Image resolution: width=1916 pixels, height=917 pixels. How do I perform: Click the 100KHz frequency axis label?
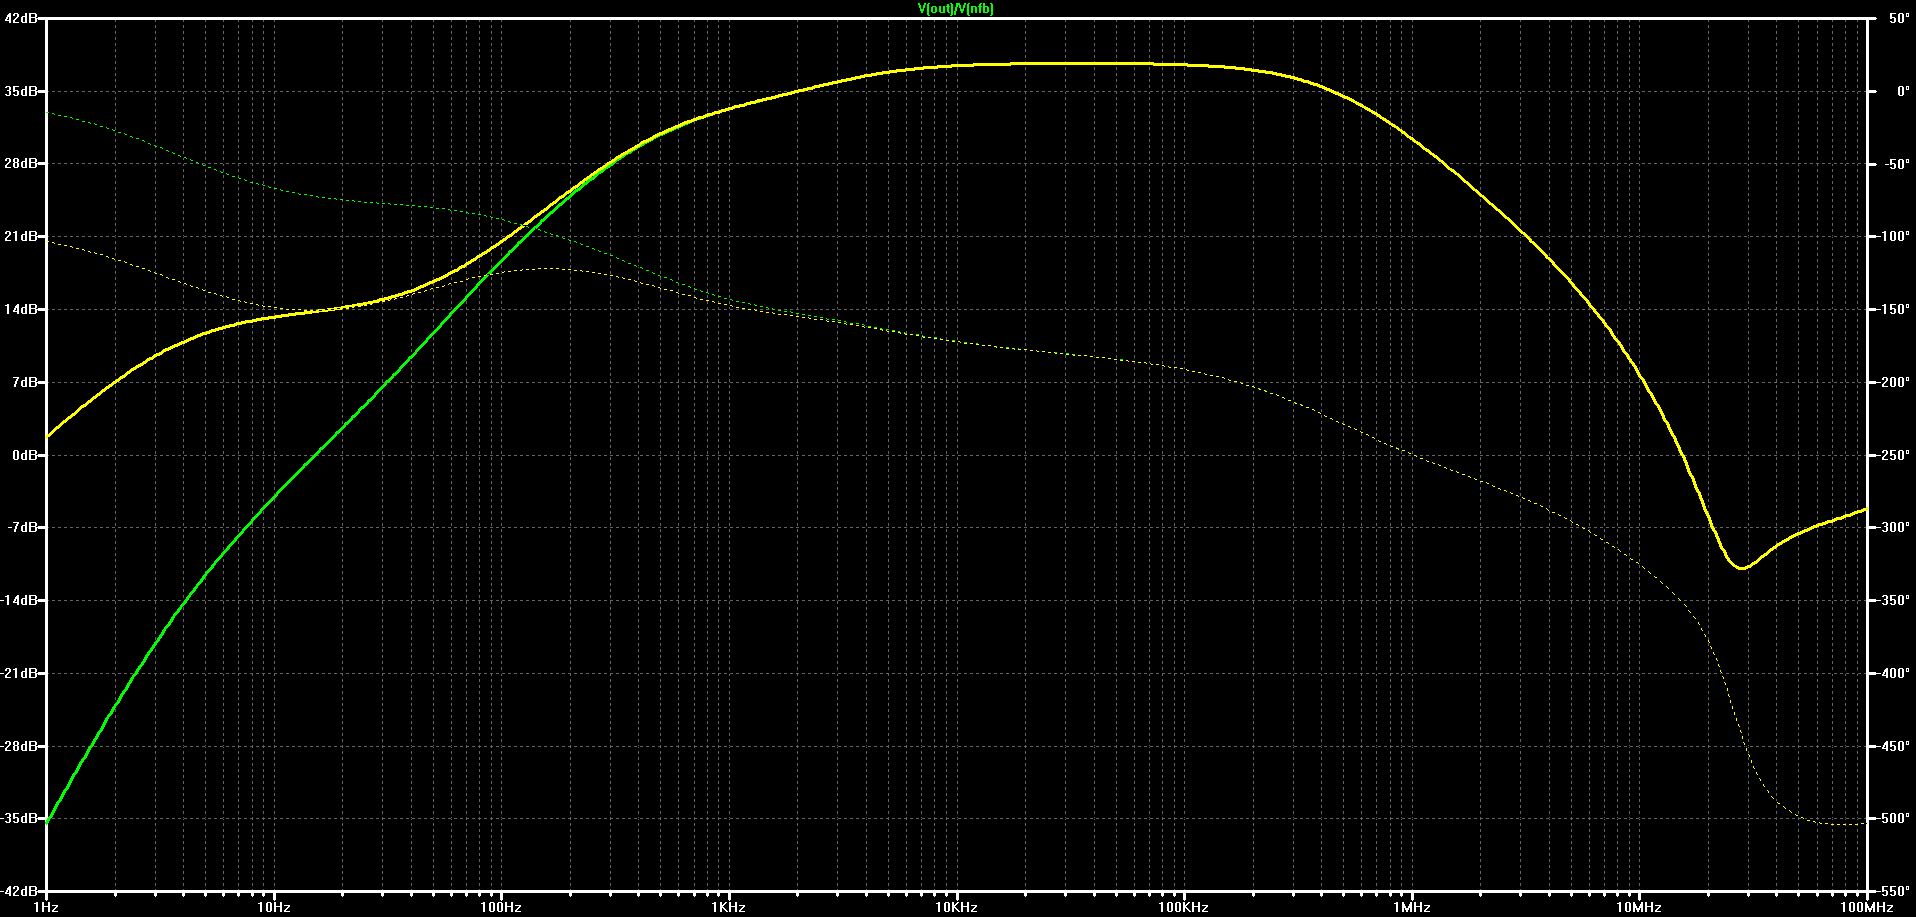(x=1184, y=908)
